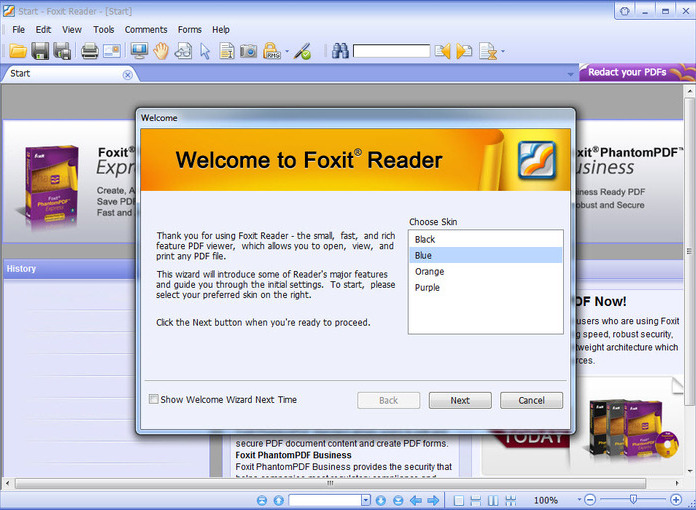This screenshot has height=510, width=696.
Task: Open the Edit menu
Action: (44, 30)
